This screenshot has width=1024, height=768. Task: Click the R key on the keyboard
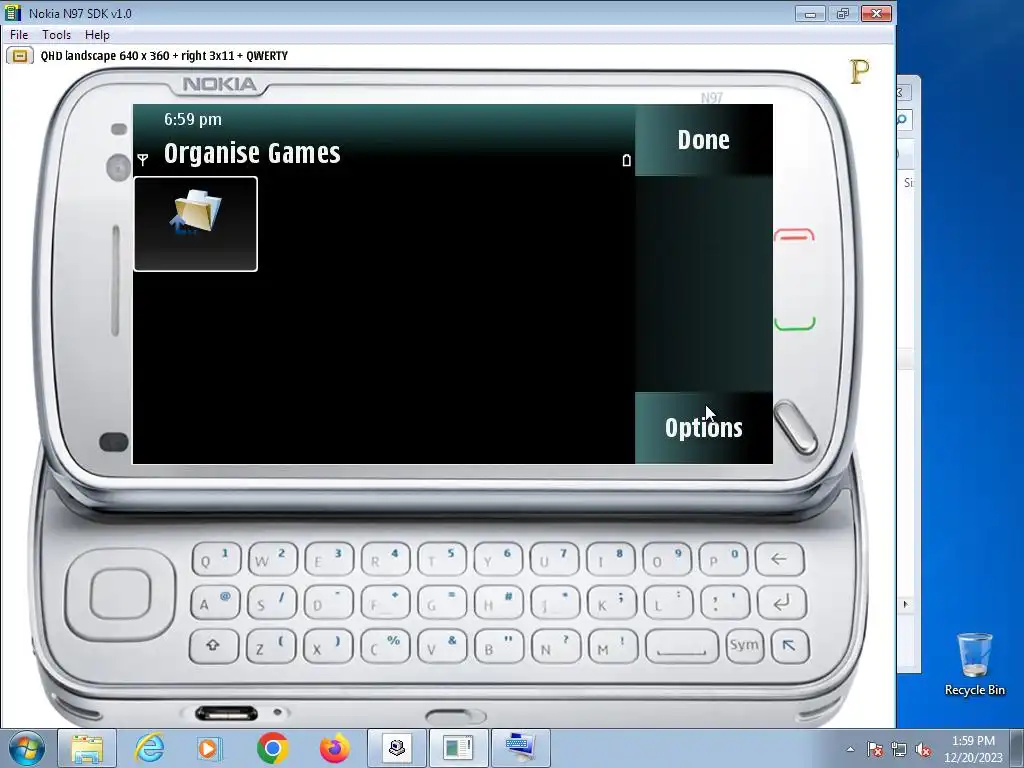[385, 559]
